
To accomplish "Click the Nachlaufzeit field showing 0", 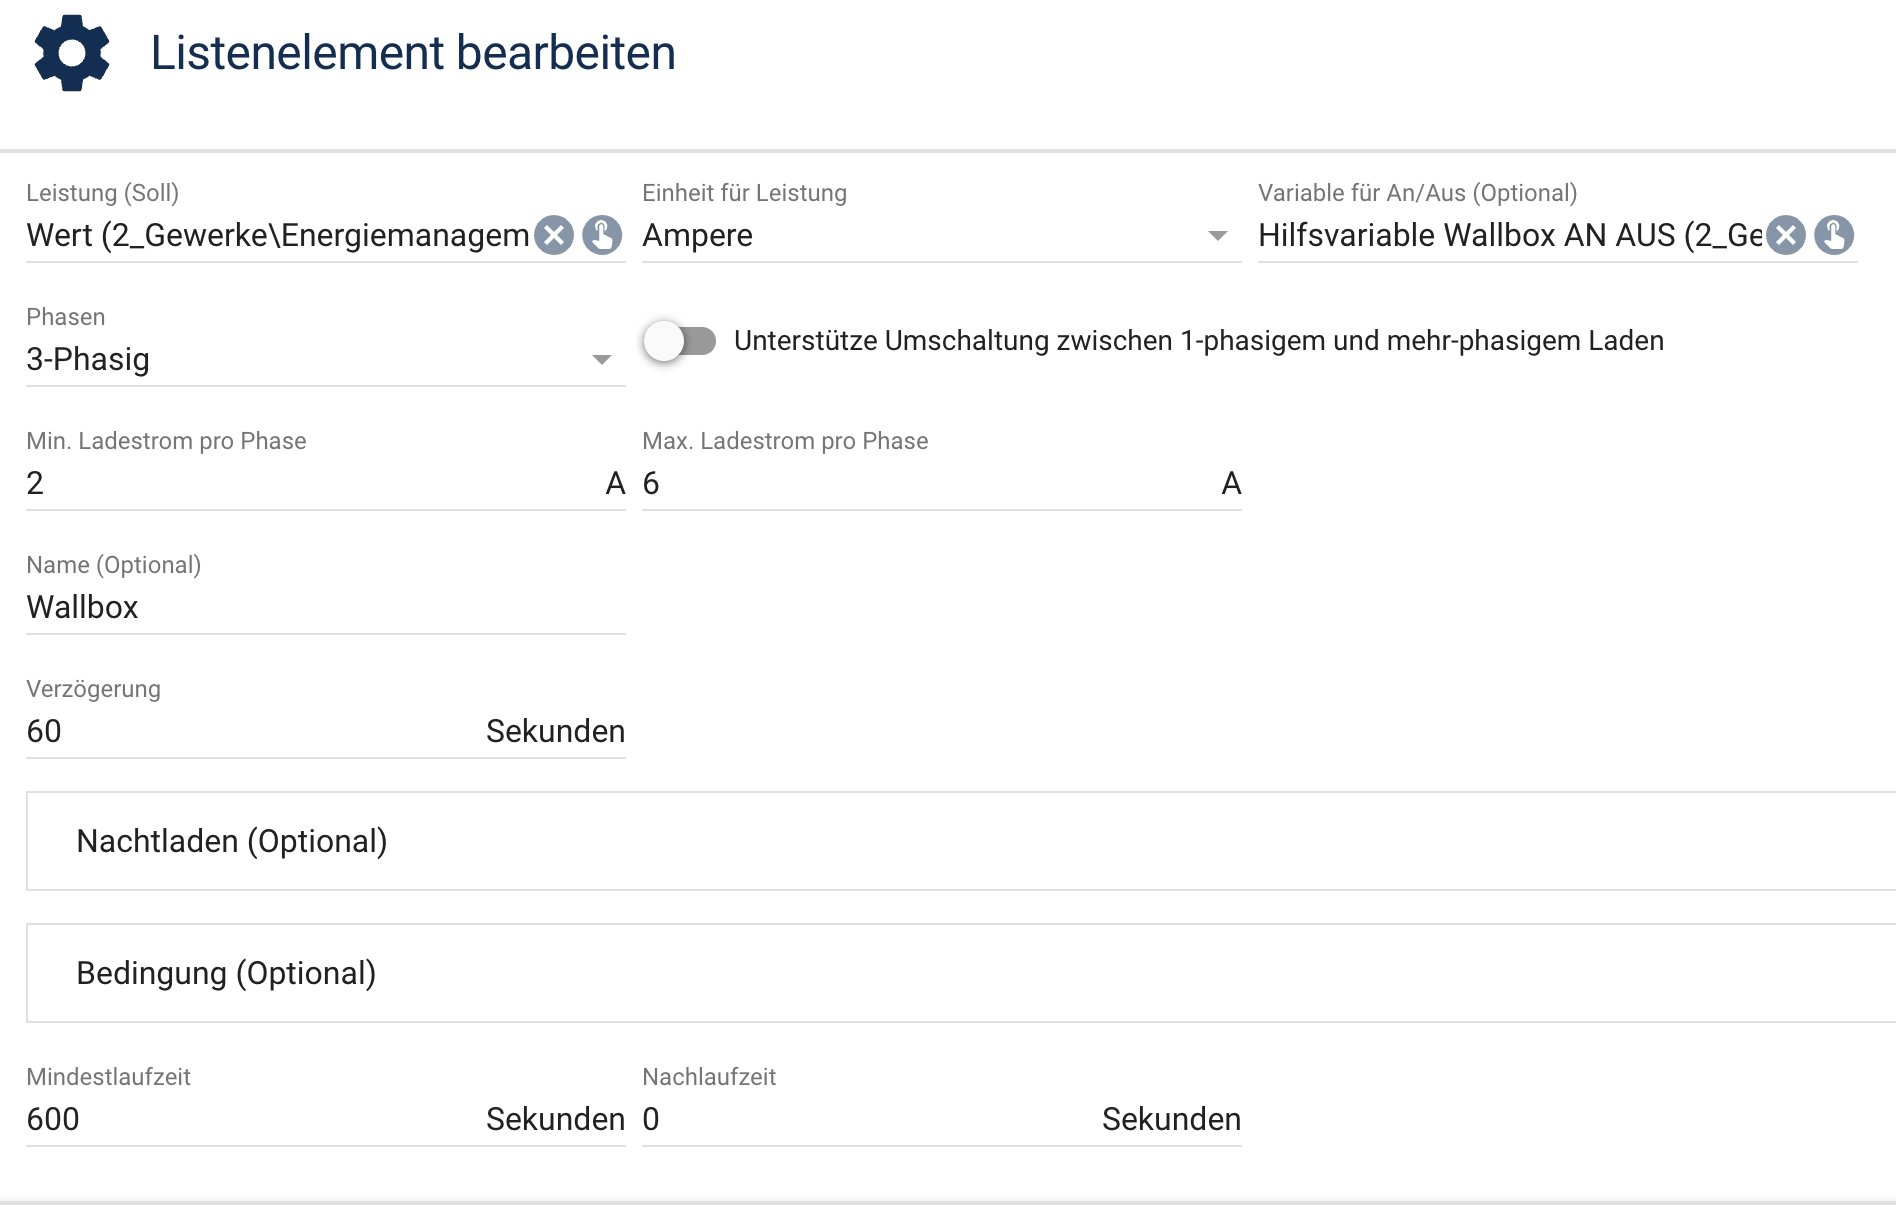I will (942, 1120).
